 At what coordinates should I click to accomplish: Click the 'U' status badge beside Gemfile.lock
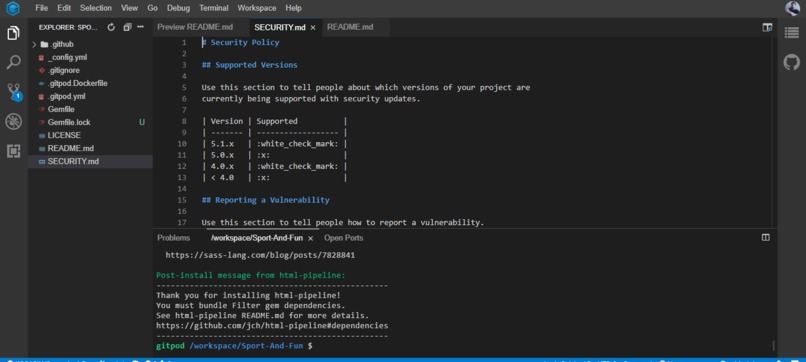point(142,122)
